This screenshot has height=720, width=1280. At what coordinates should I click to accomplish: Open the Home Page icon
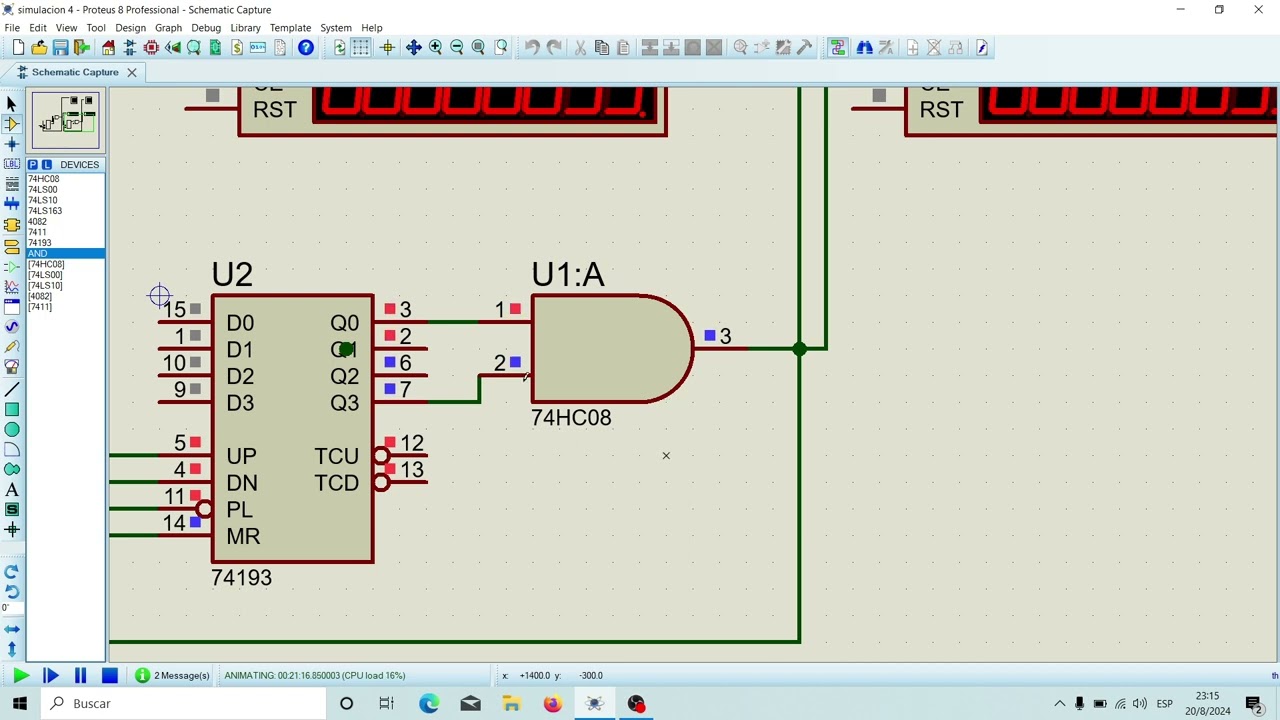click(109, 47)
